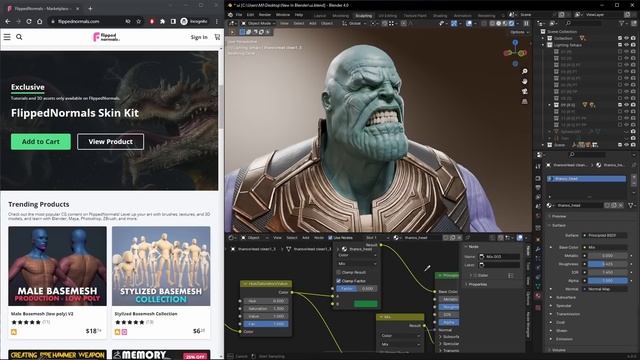This screenshot has height=360, width=640.
Task: Enable the Clamp Result checkbox
Action: coord(338,272)
